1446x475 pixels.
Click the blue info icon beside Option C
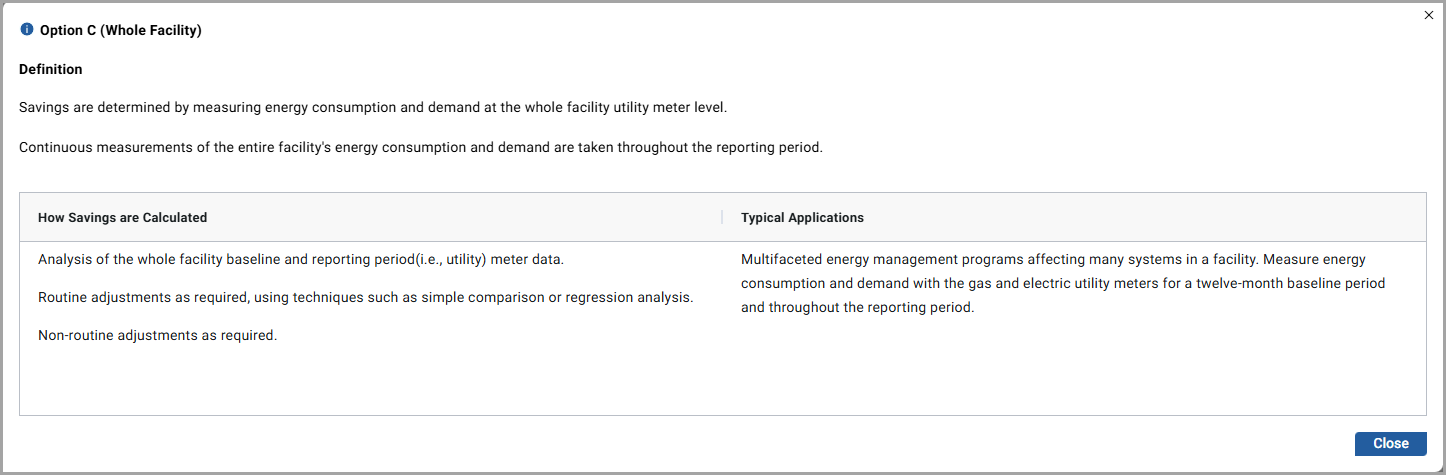[27, 30]
